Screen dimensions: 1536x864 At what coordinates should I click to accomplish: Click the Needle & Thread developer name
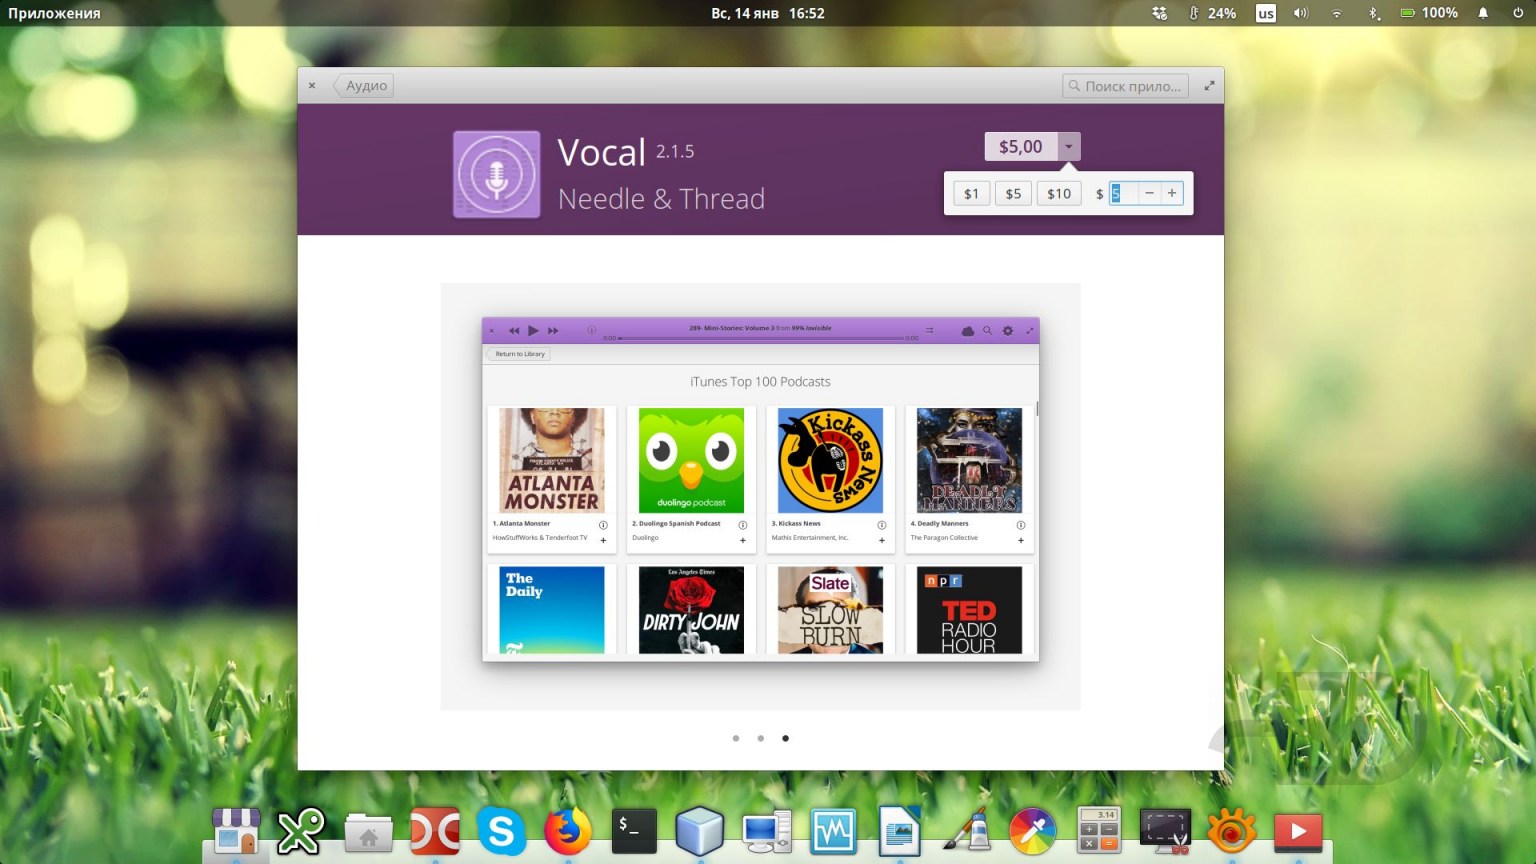(x=661, y=199)
